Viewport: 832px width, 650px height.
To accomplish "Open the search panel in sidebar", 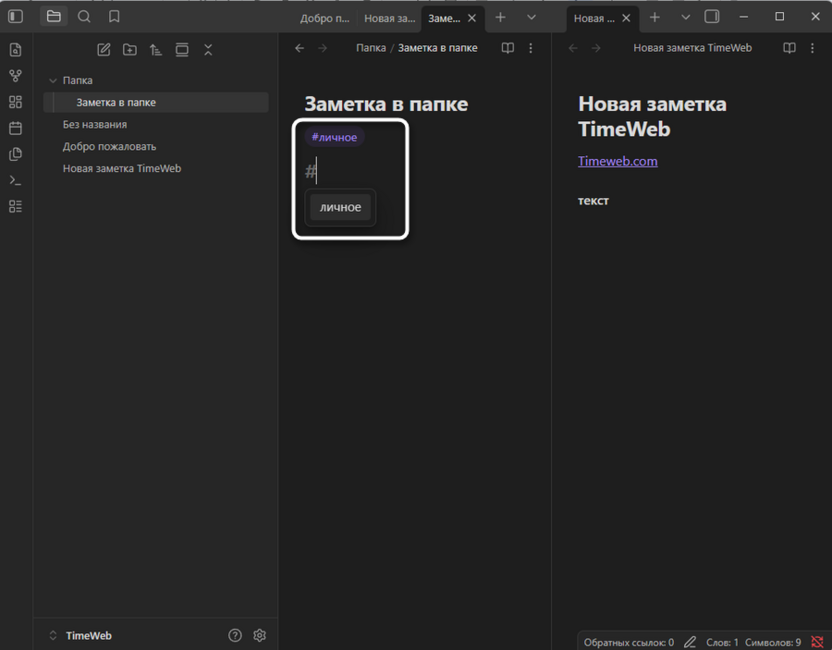I will (84, 17).
